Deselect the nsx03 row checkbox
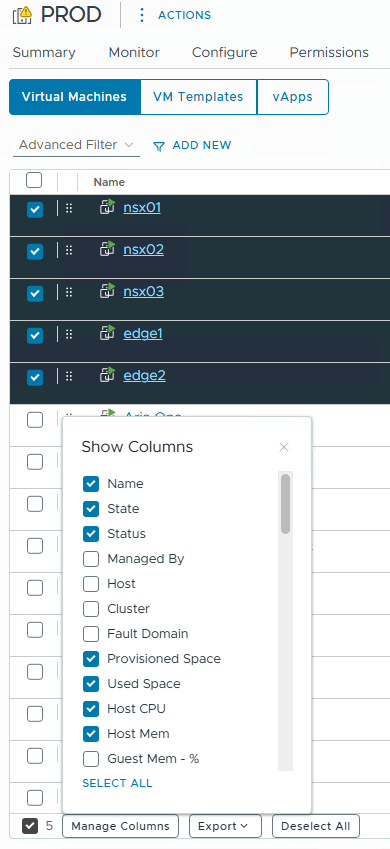 click(35, 293)
